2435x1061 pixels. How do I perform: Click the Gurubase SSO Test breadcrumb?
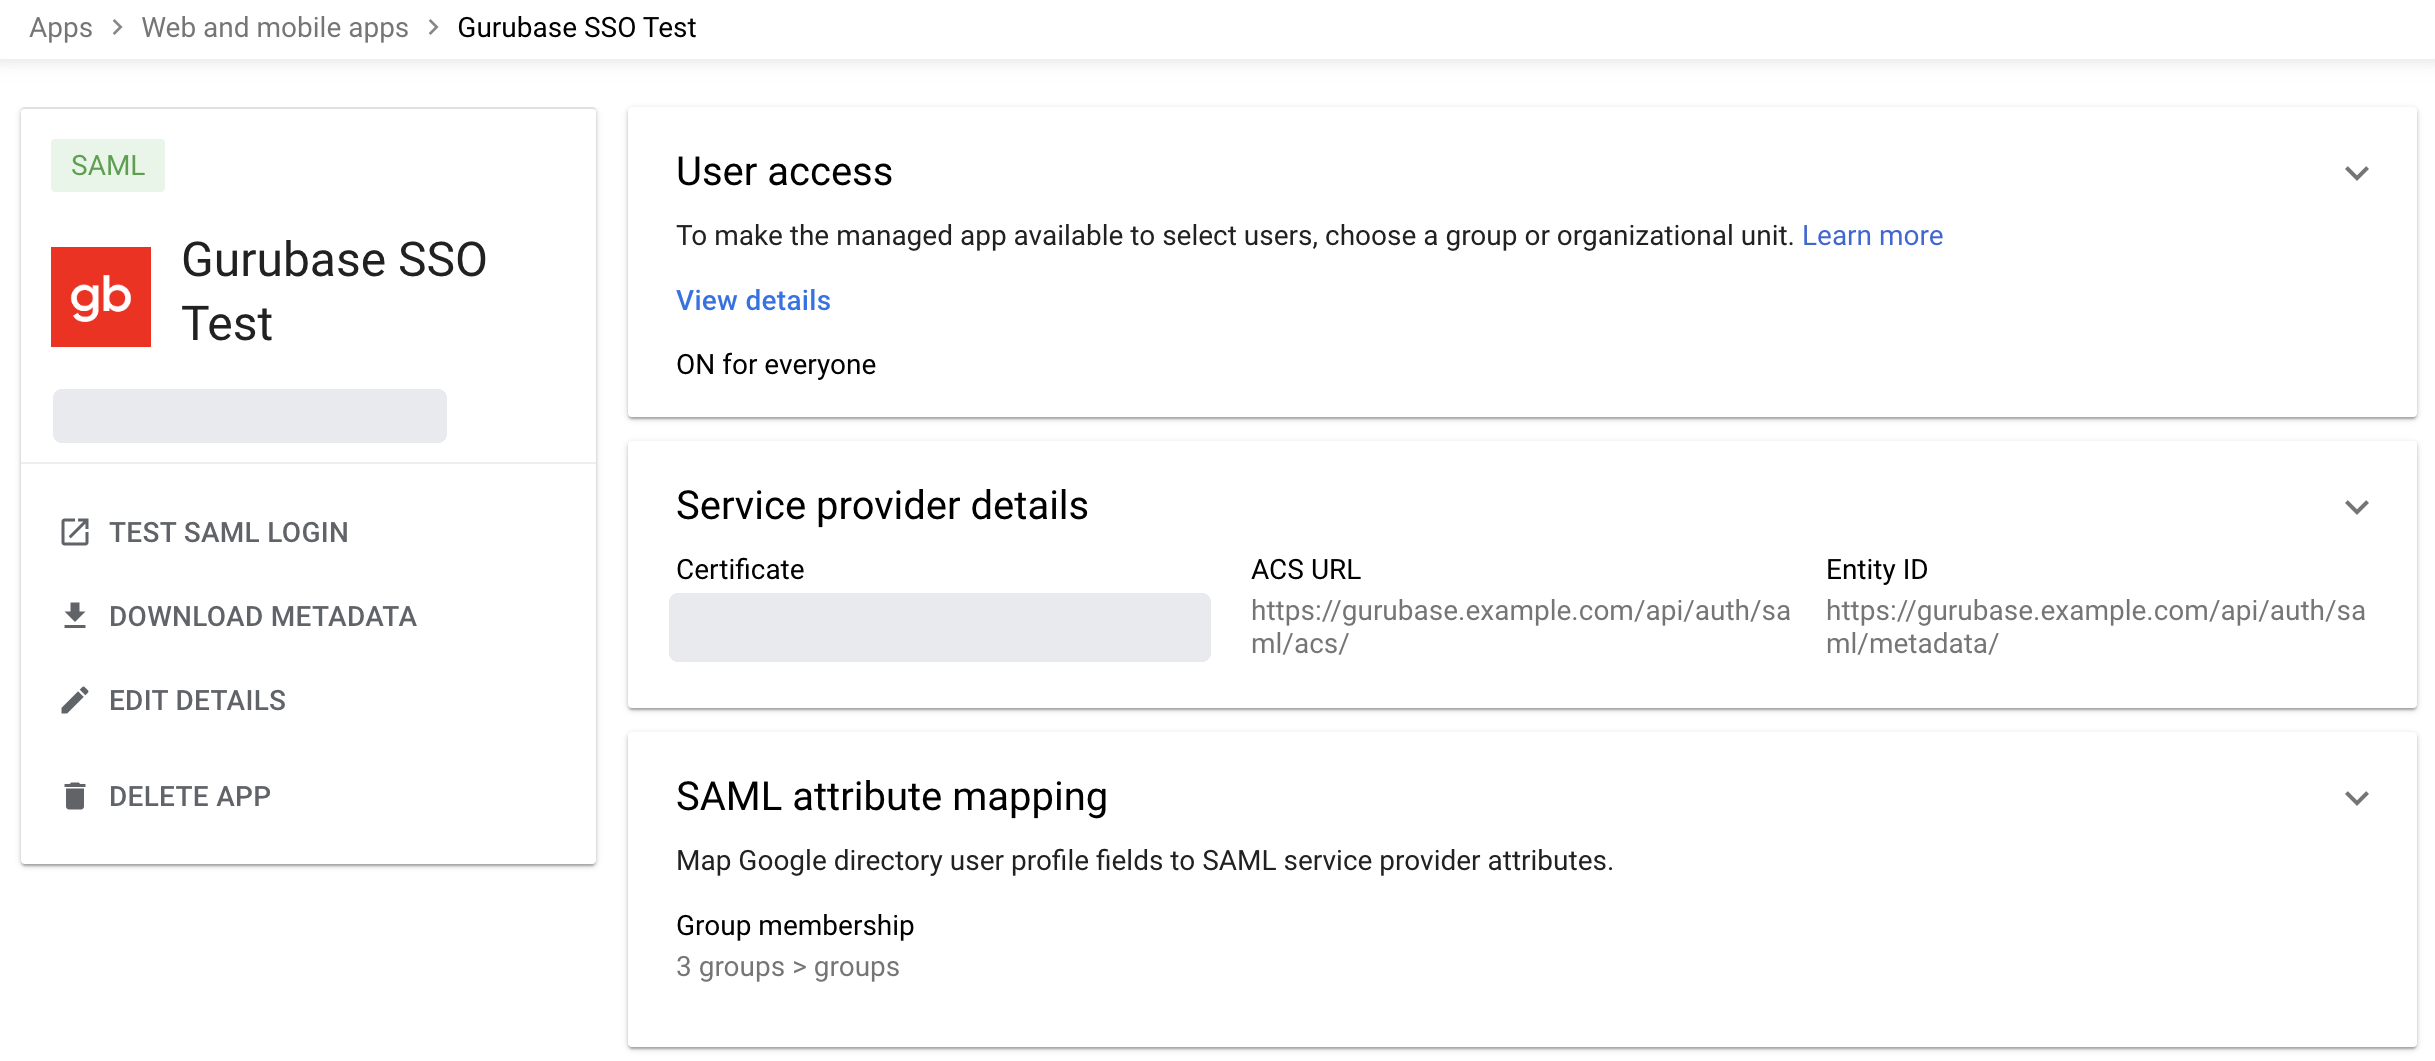pyautogui.click(x=577, y=28)
